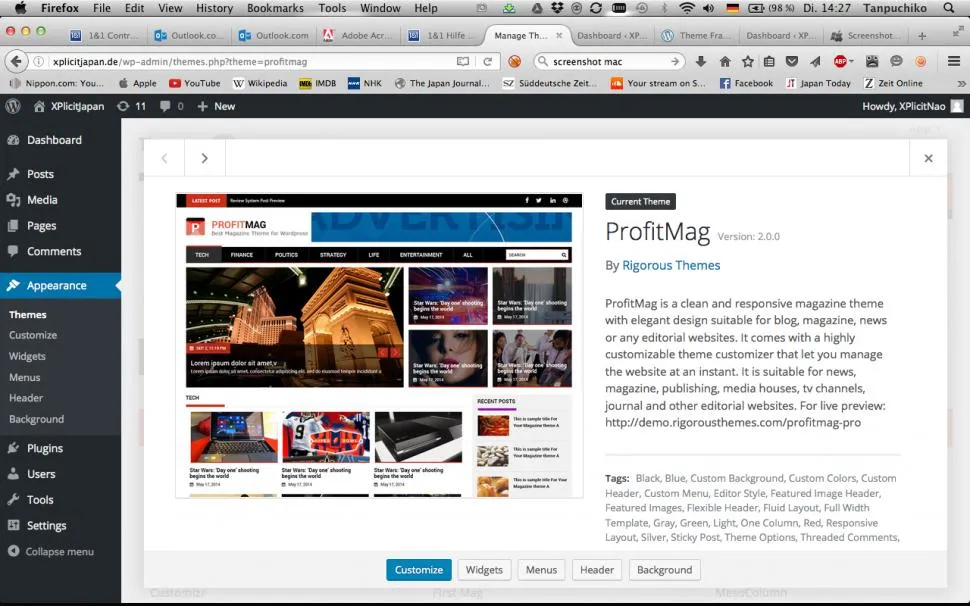Image resolution: width=970 pixels, height=606 pixels.
Task: Open a new browser tab with plus
Action: pyautogui.click(x=922, y=36)
